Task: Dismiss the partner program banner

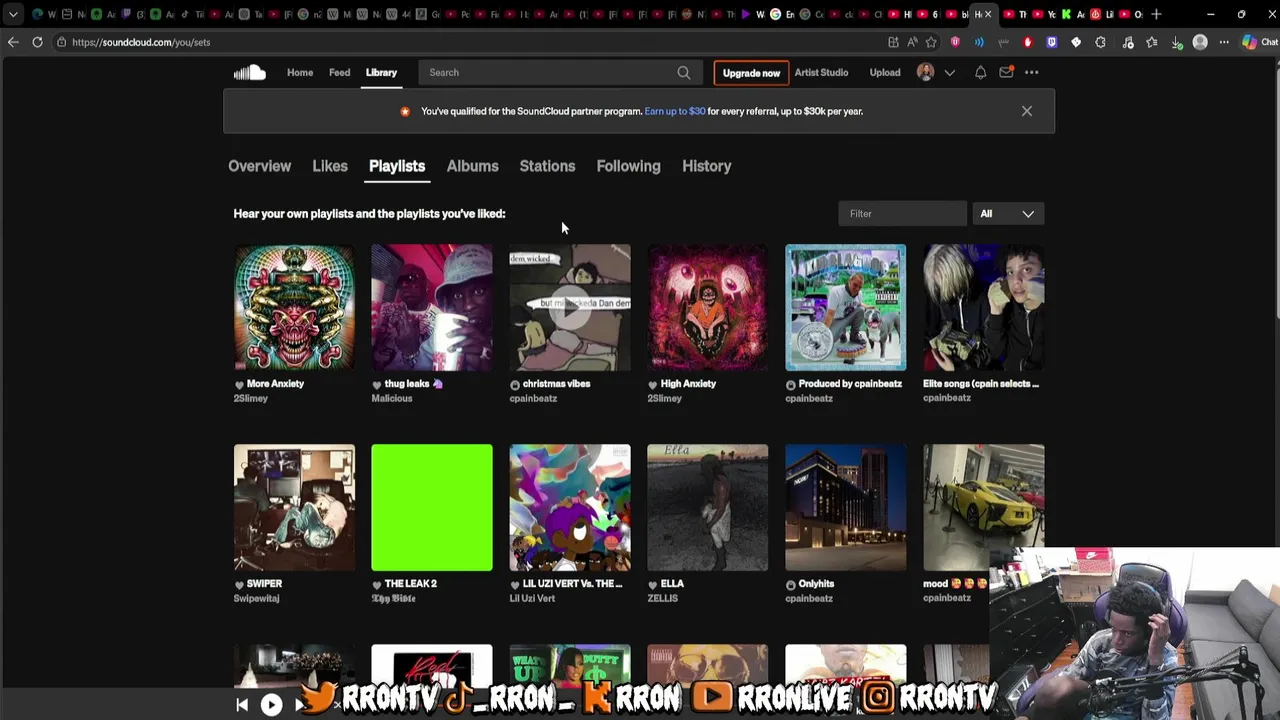Action: coord(1027,111)
